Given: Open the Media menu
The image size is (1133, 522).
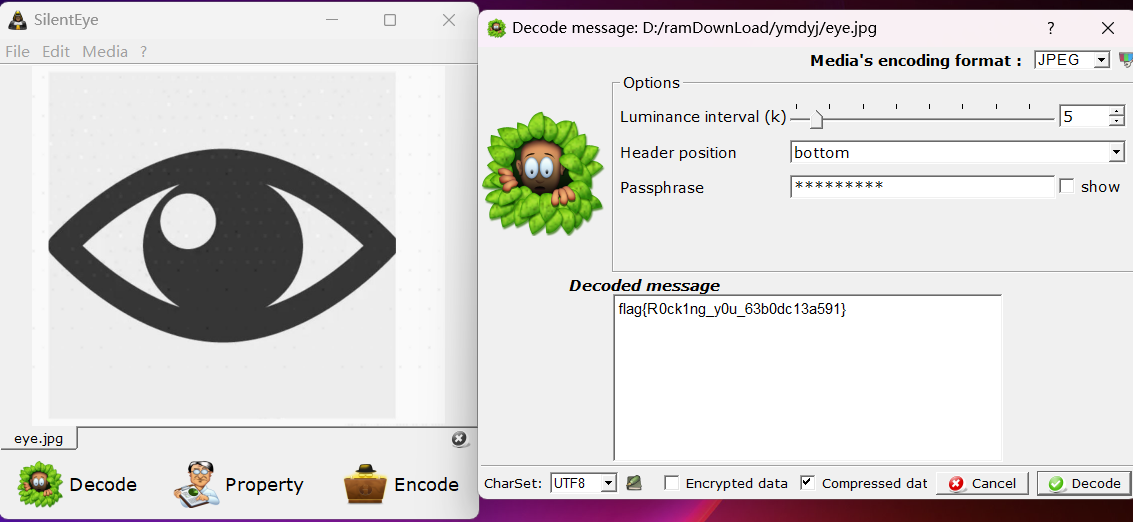Looking at the screenshot, I should (x=105, y=52).
